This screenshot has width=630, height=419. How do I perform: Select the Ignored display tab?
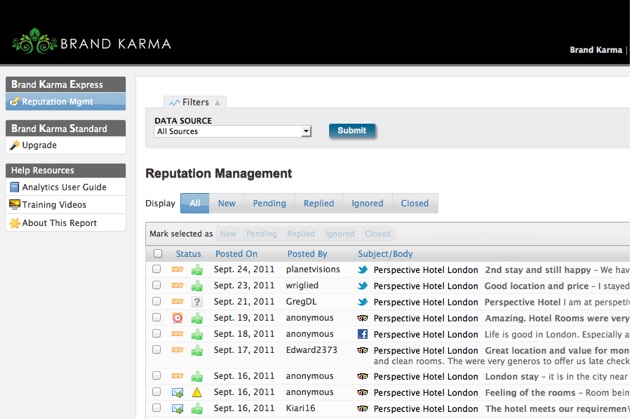click(x=367, y=203)
